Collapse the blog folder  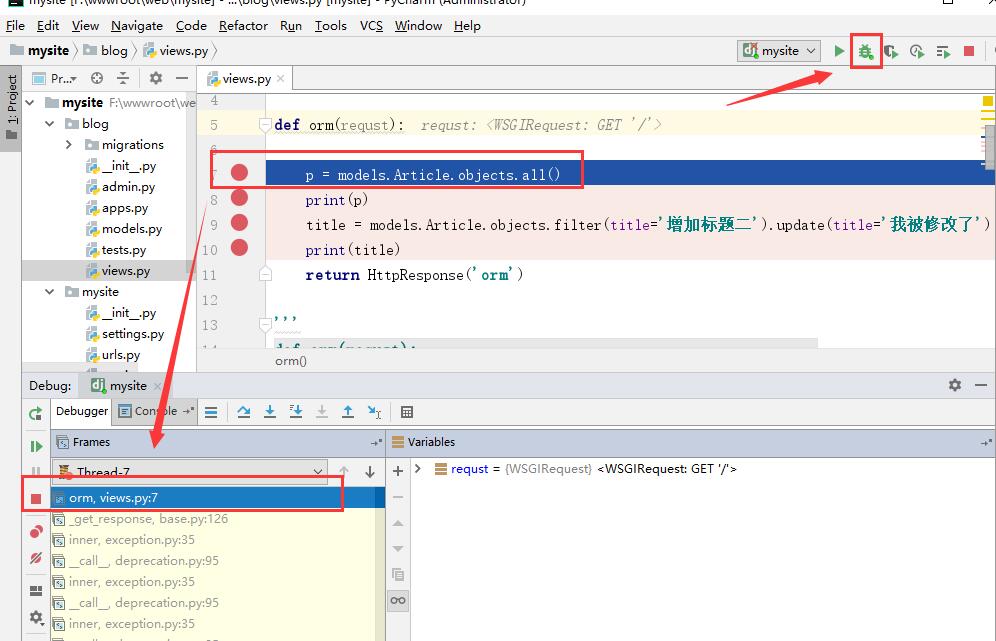[x=50, y=123]
